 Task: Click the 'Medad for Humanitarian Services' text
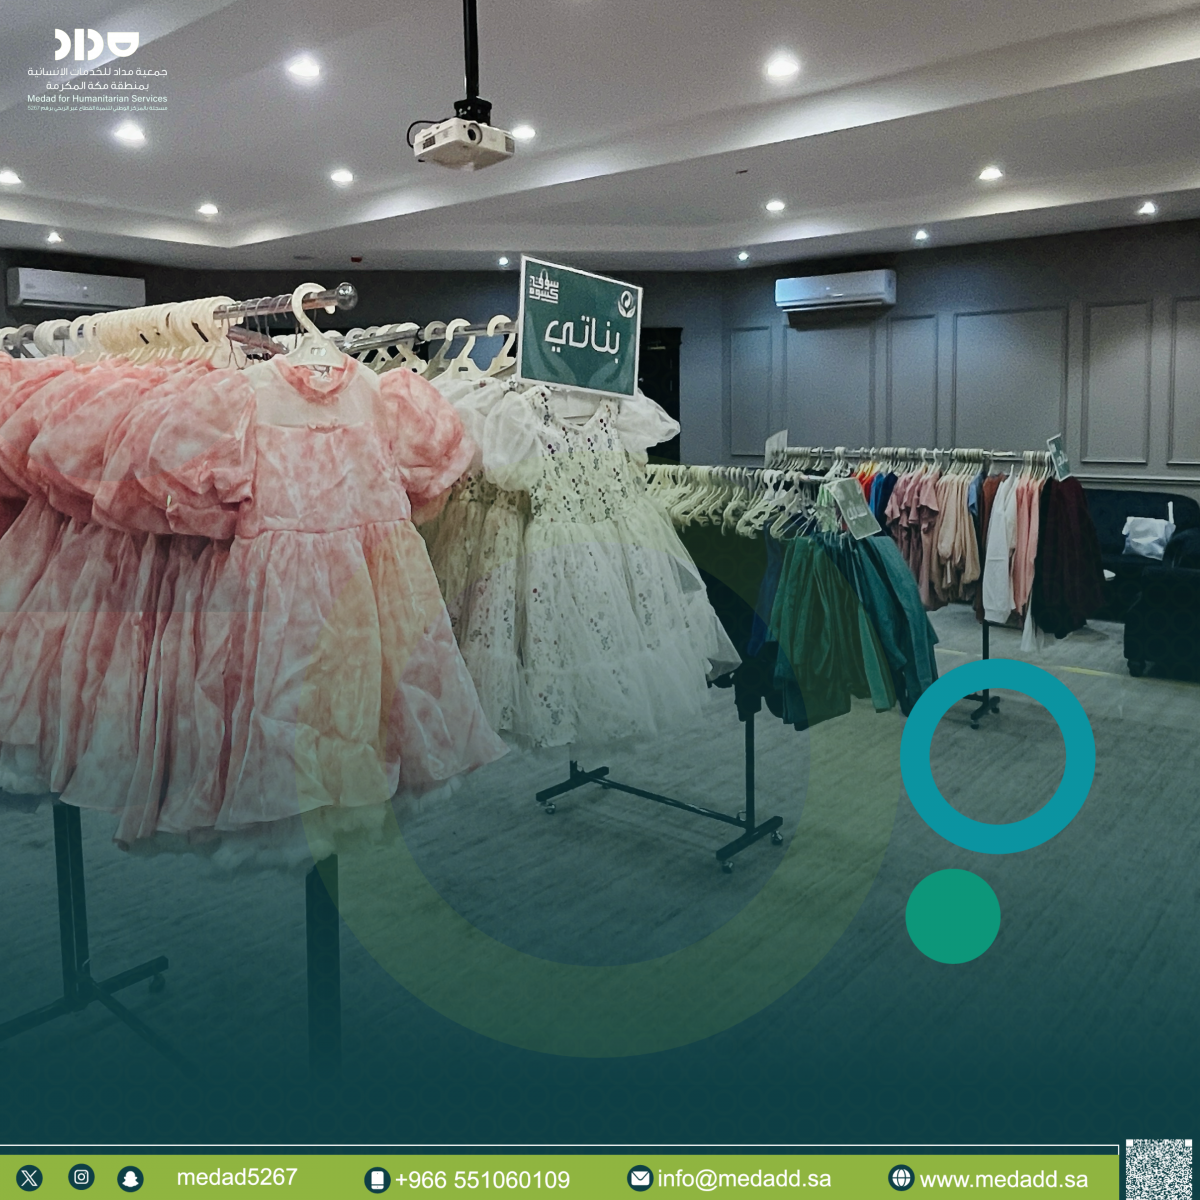(x=97, y=99)
